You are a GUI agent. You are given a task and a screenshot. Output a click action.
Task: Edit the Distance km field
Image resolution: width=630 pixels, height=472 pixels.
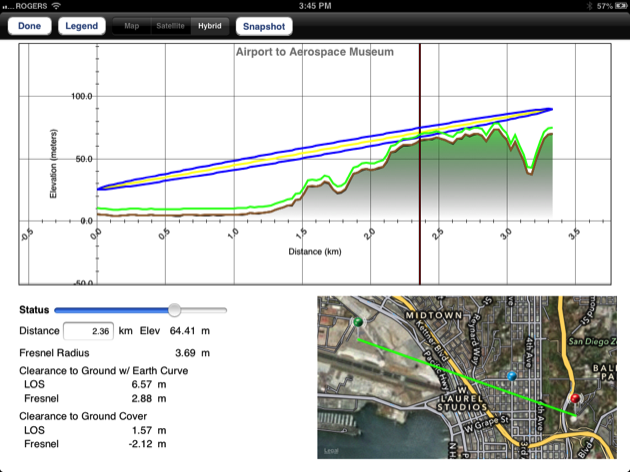(x=88, y=330)
